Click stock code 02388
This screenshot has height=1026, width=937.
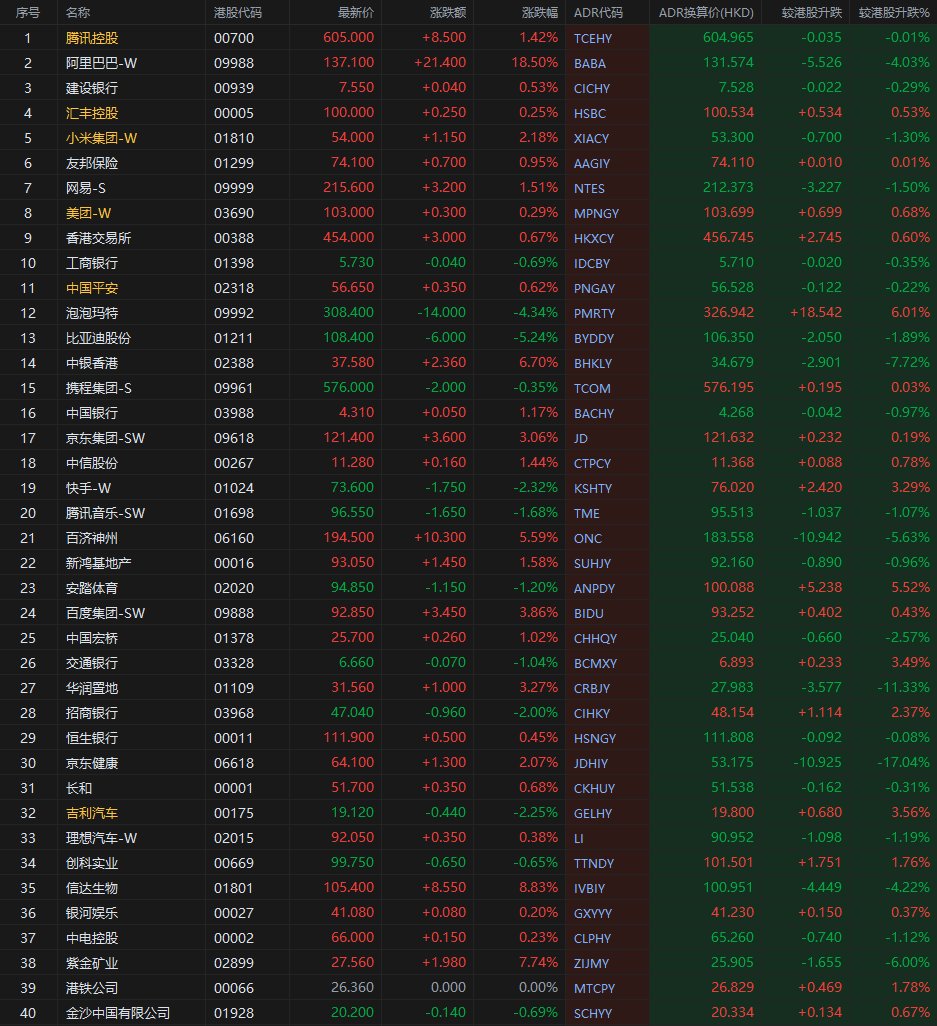234,363
